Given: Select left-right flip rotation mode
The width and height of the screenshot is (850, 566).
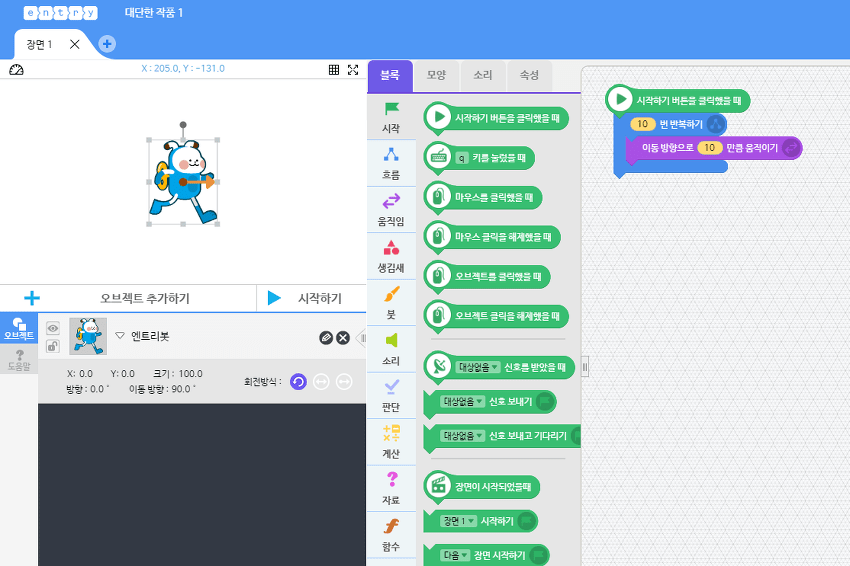Looking at the screenshot, I should coord(321,382).
